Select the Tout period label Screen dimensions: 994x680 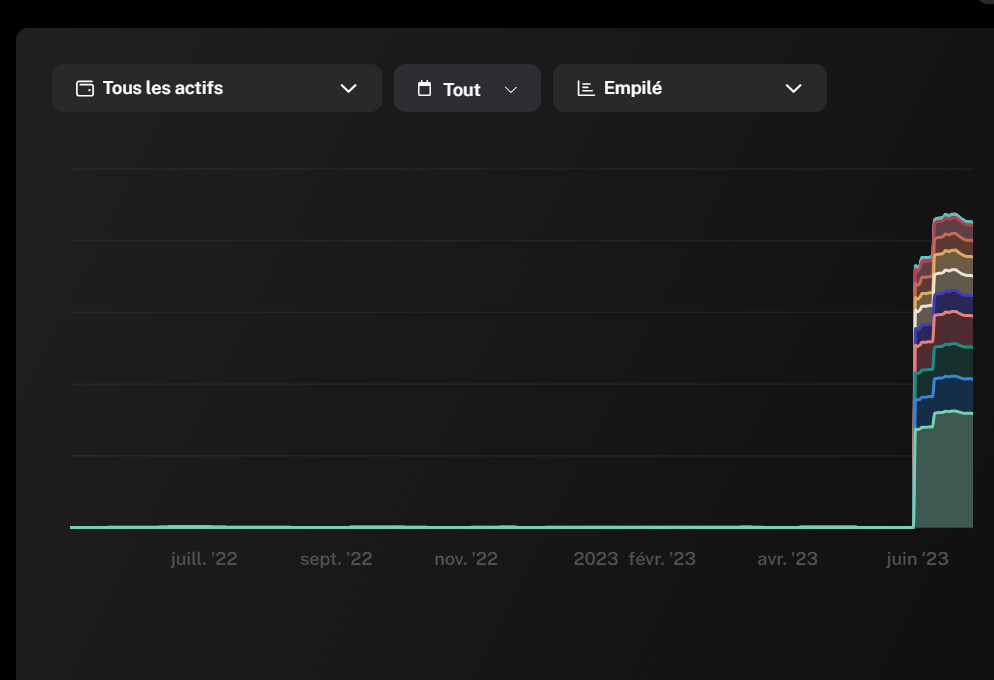coord(462,89)
